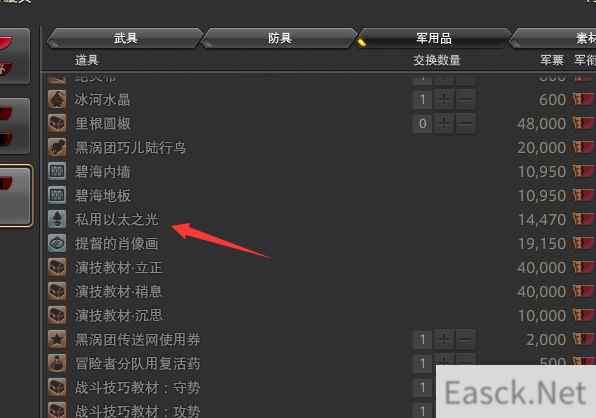
Task: Click the 黑涡团巧儿陆行鸟 chocobo icon
Action: click(x=57, y=148)
